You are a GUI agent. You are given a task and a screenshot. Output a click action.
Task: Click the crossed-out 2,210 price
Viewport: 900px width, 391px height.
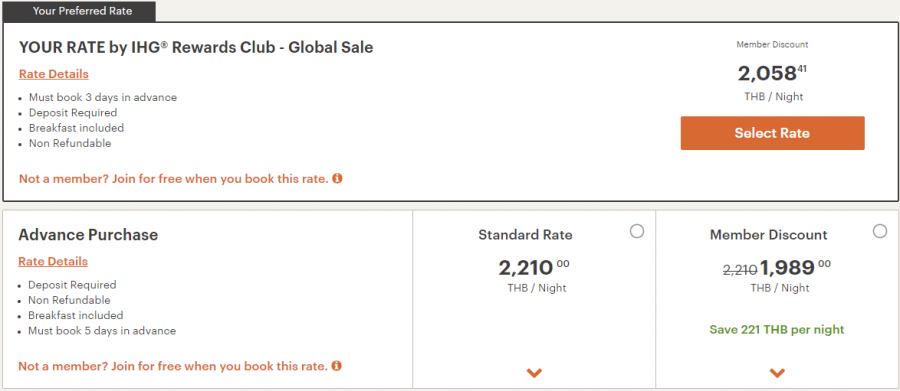pos(740,270)
